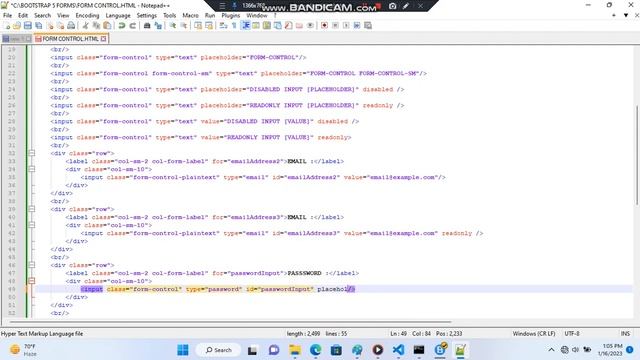640x360 pixels.
Task: Click Windows (CR LF) in status bar
Action: 534,333
